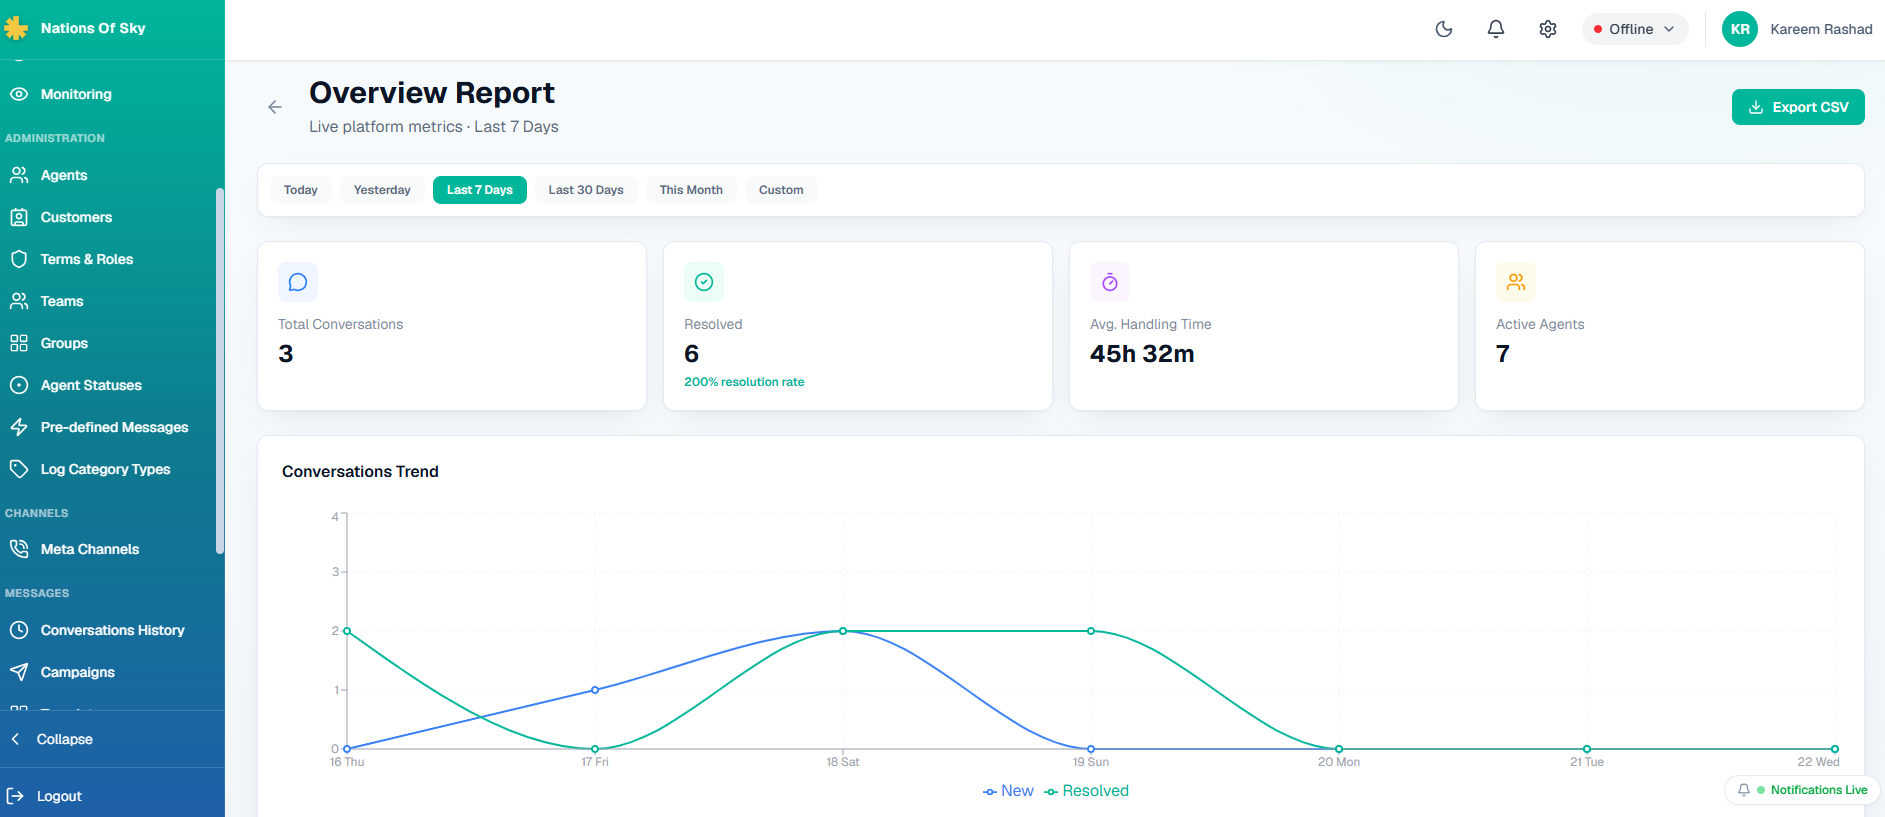Screen dimensions: 1885x817
Task: Click the Export CSV button
Action: pyautogui.click(x=1798, y=107)
